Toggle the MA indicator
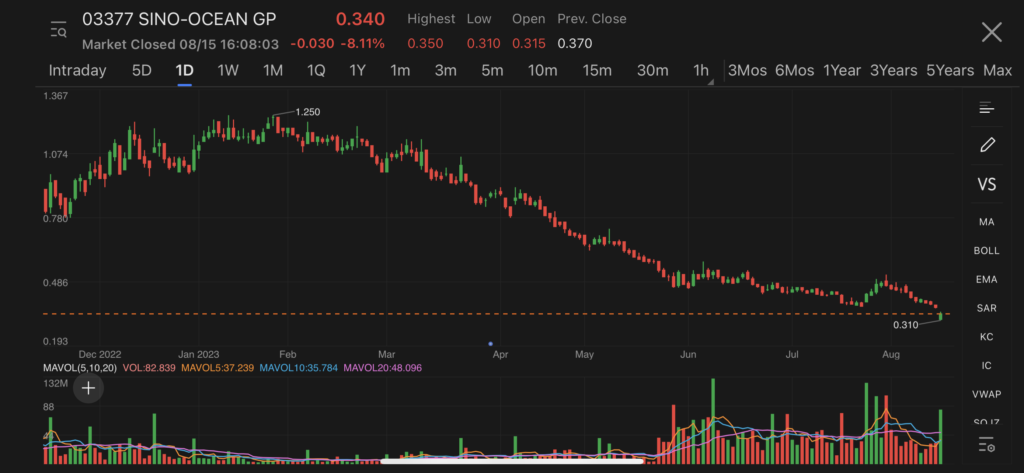Image resolution: width=1024 pixels, height=473 pixels. click(x=986, y=222)
